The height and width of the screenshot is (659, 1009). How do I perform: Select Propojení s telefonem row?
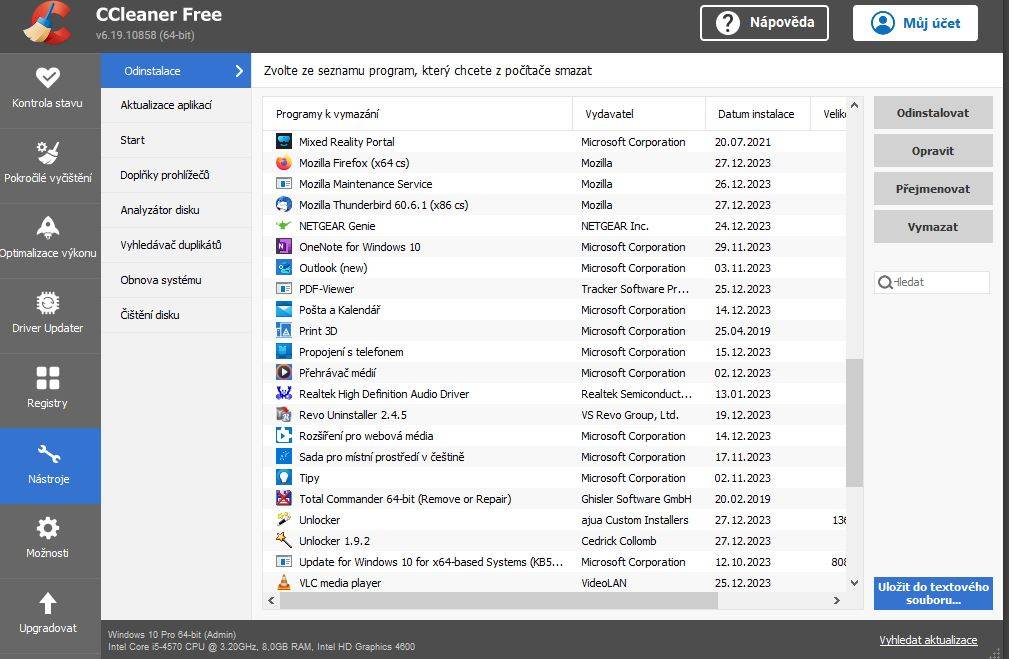point(555,352)
